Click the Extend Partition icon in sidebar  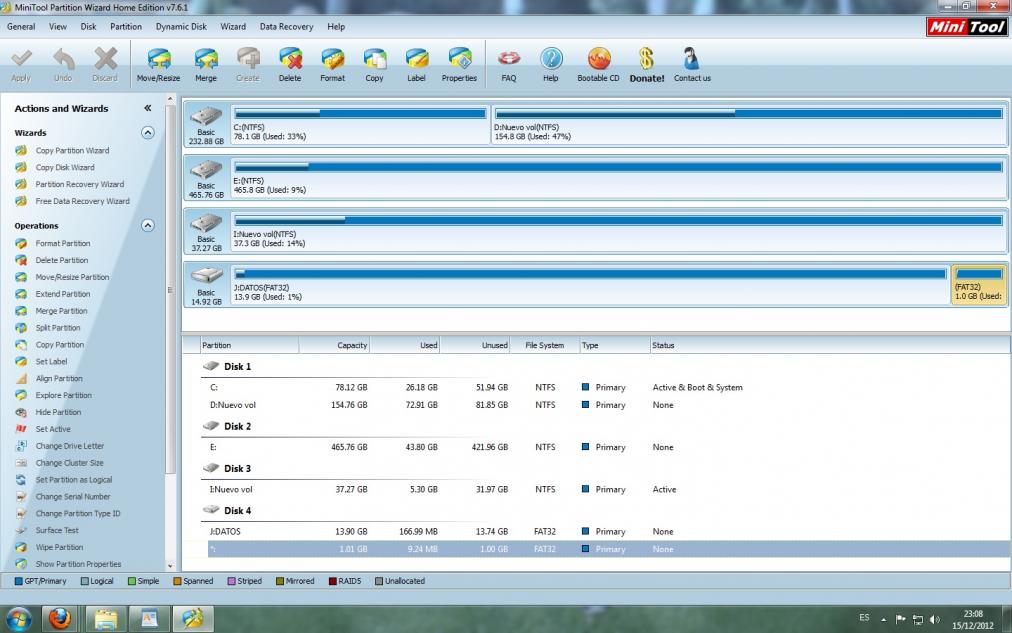tap(21, 294)
